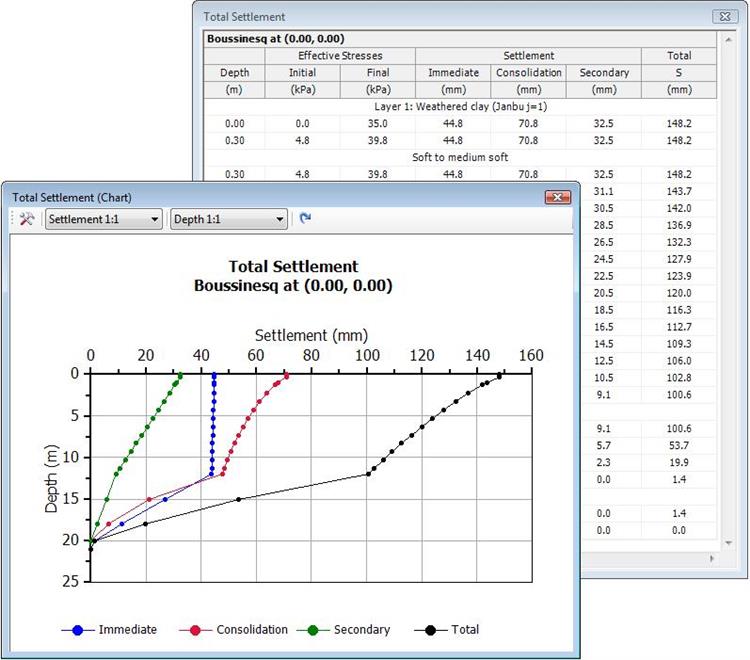
Task: Click secondary settlement cell '2.3'
Action: (x=604, y=462)
